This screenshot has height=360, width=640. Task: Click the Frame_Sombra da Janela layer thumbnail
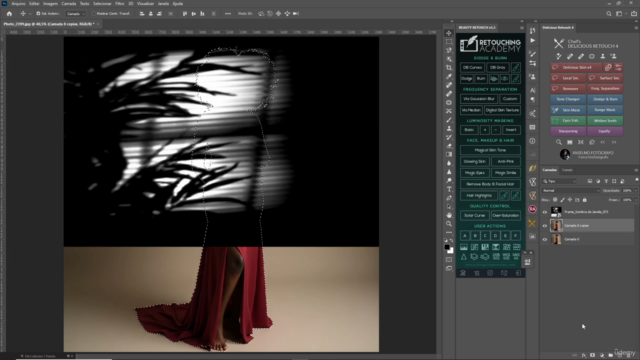pyautogui.click(x=556, y=212)
